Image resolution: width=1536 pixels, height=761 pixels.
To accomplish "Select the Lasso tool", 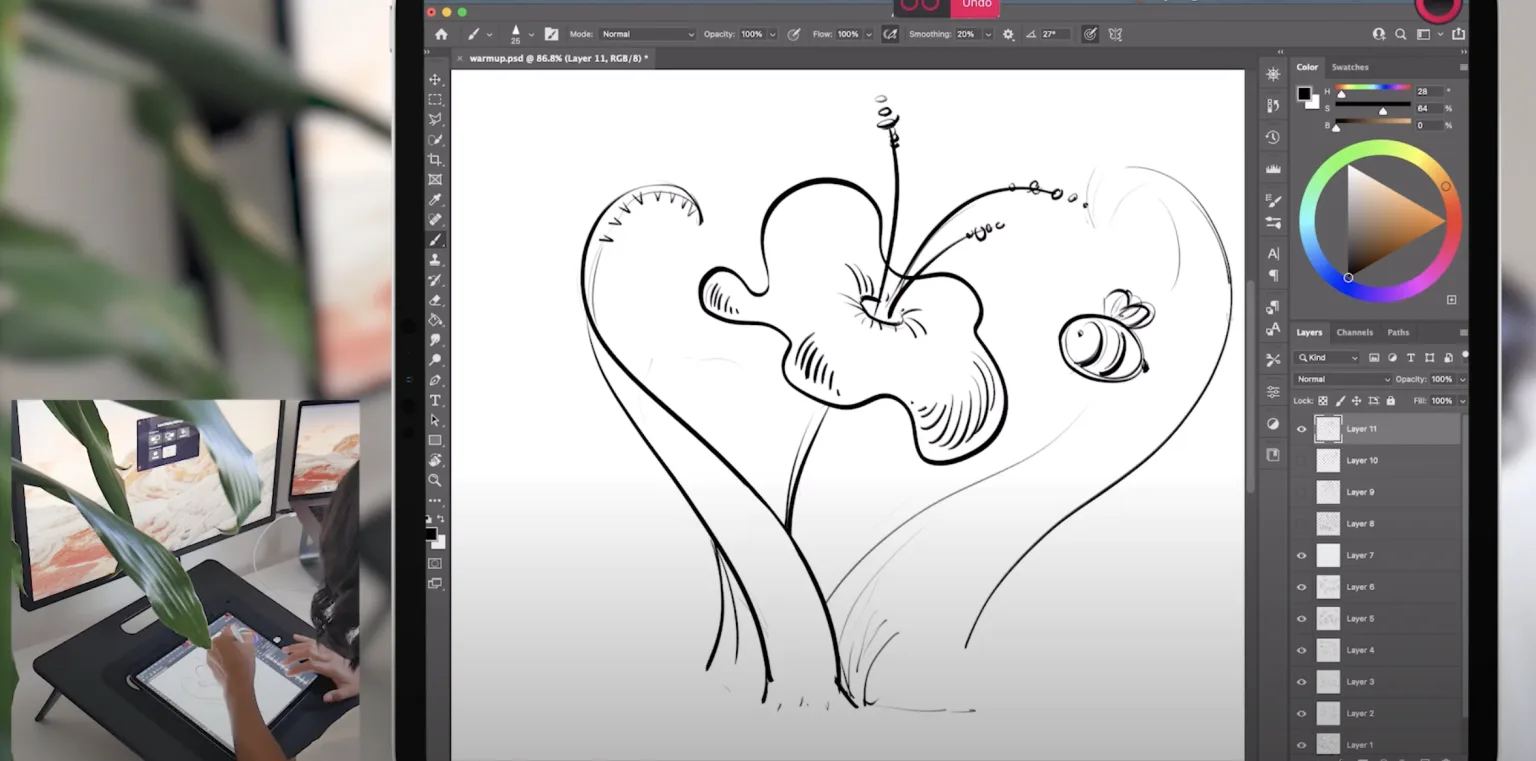I will pyautogui.click(x=435, y=120).
